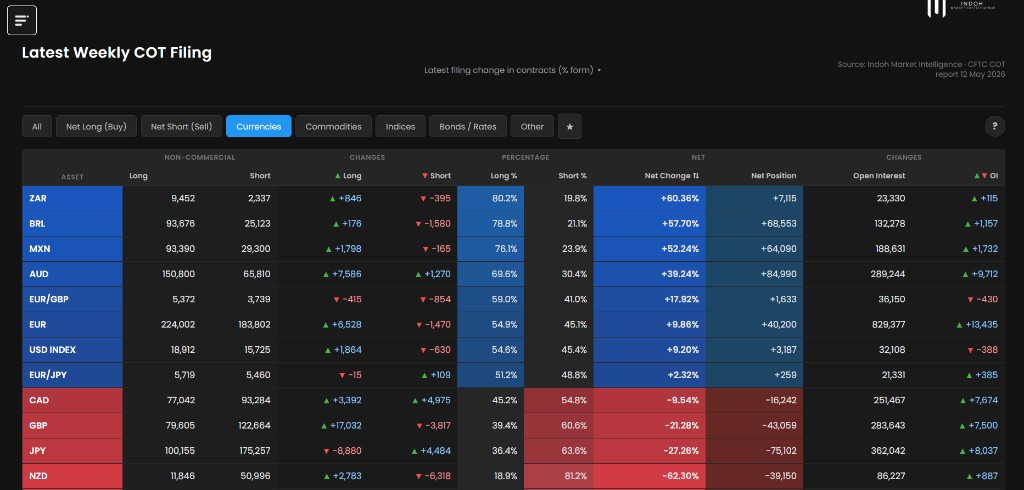Click NZD short percentage 81.2%
The width and height of the screenshot is (1024, 490).
coord(558,476)
